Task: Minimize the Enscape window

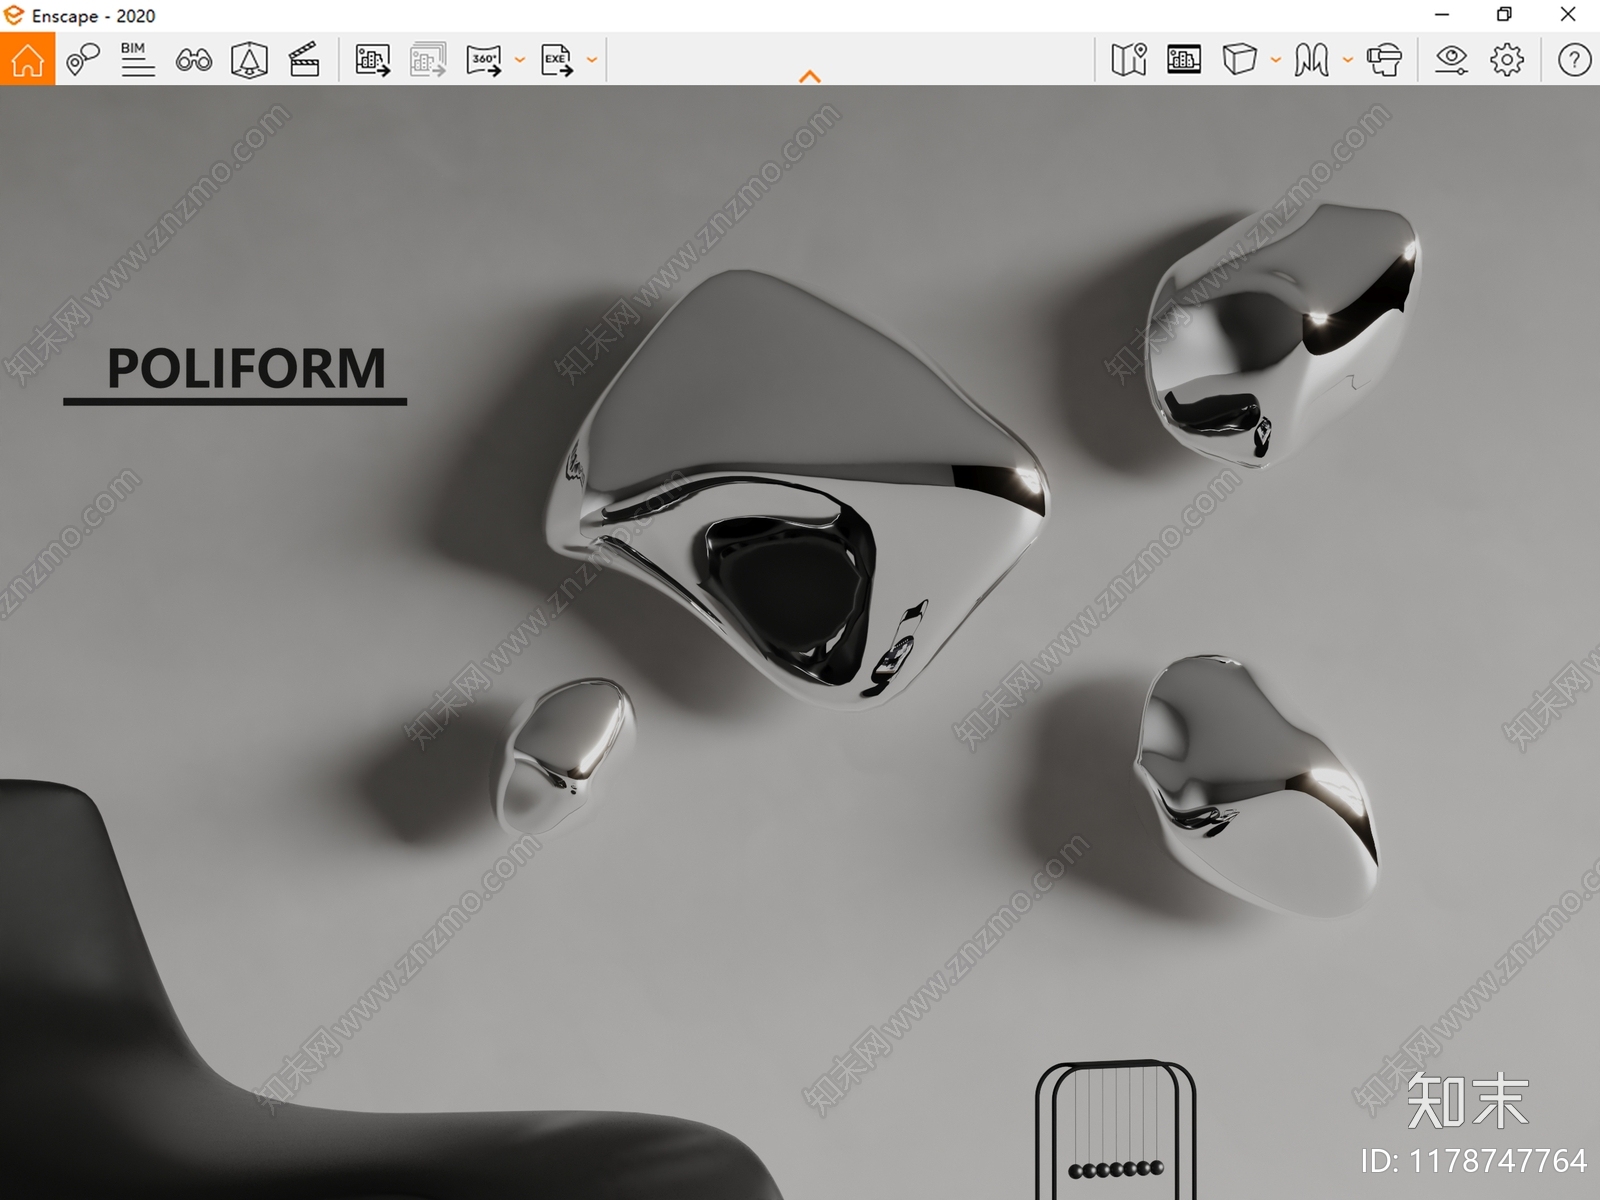Action: (1442, 15)
